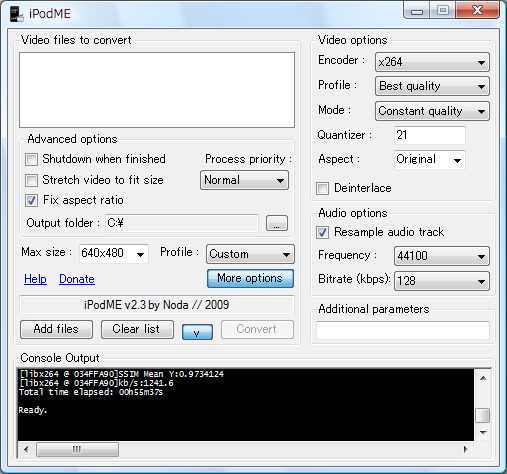The image size is (507, 474).
Task: Click the Output folder path field
Action: point(182,223)
